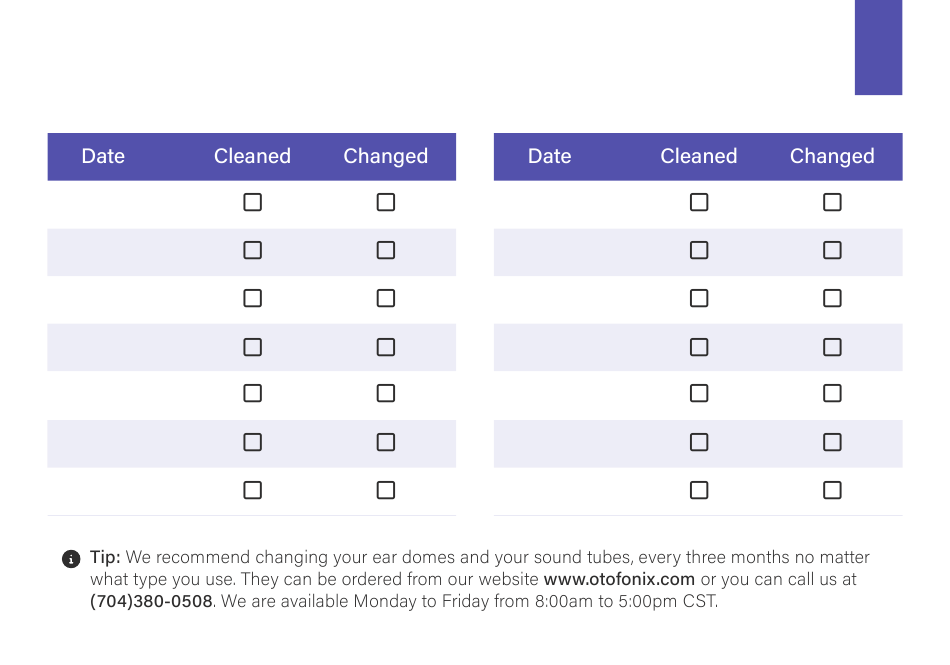Click the first Date cell in right table
Image resolution: width=950 pixels, height=665 pixels.
562,204
